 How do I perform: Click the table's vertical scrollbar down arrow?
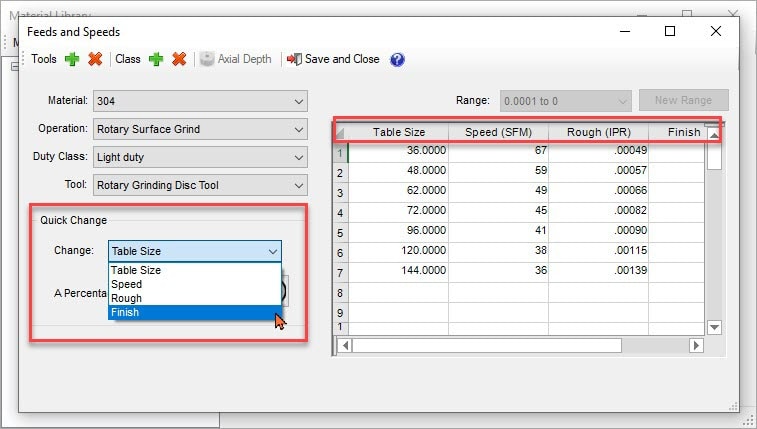click(x=714, y=327)
